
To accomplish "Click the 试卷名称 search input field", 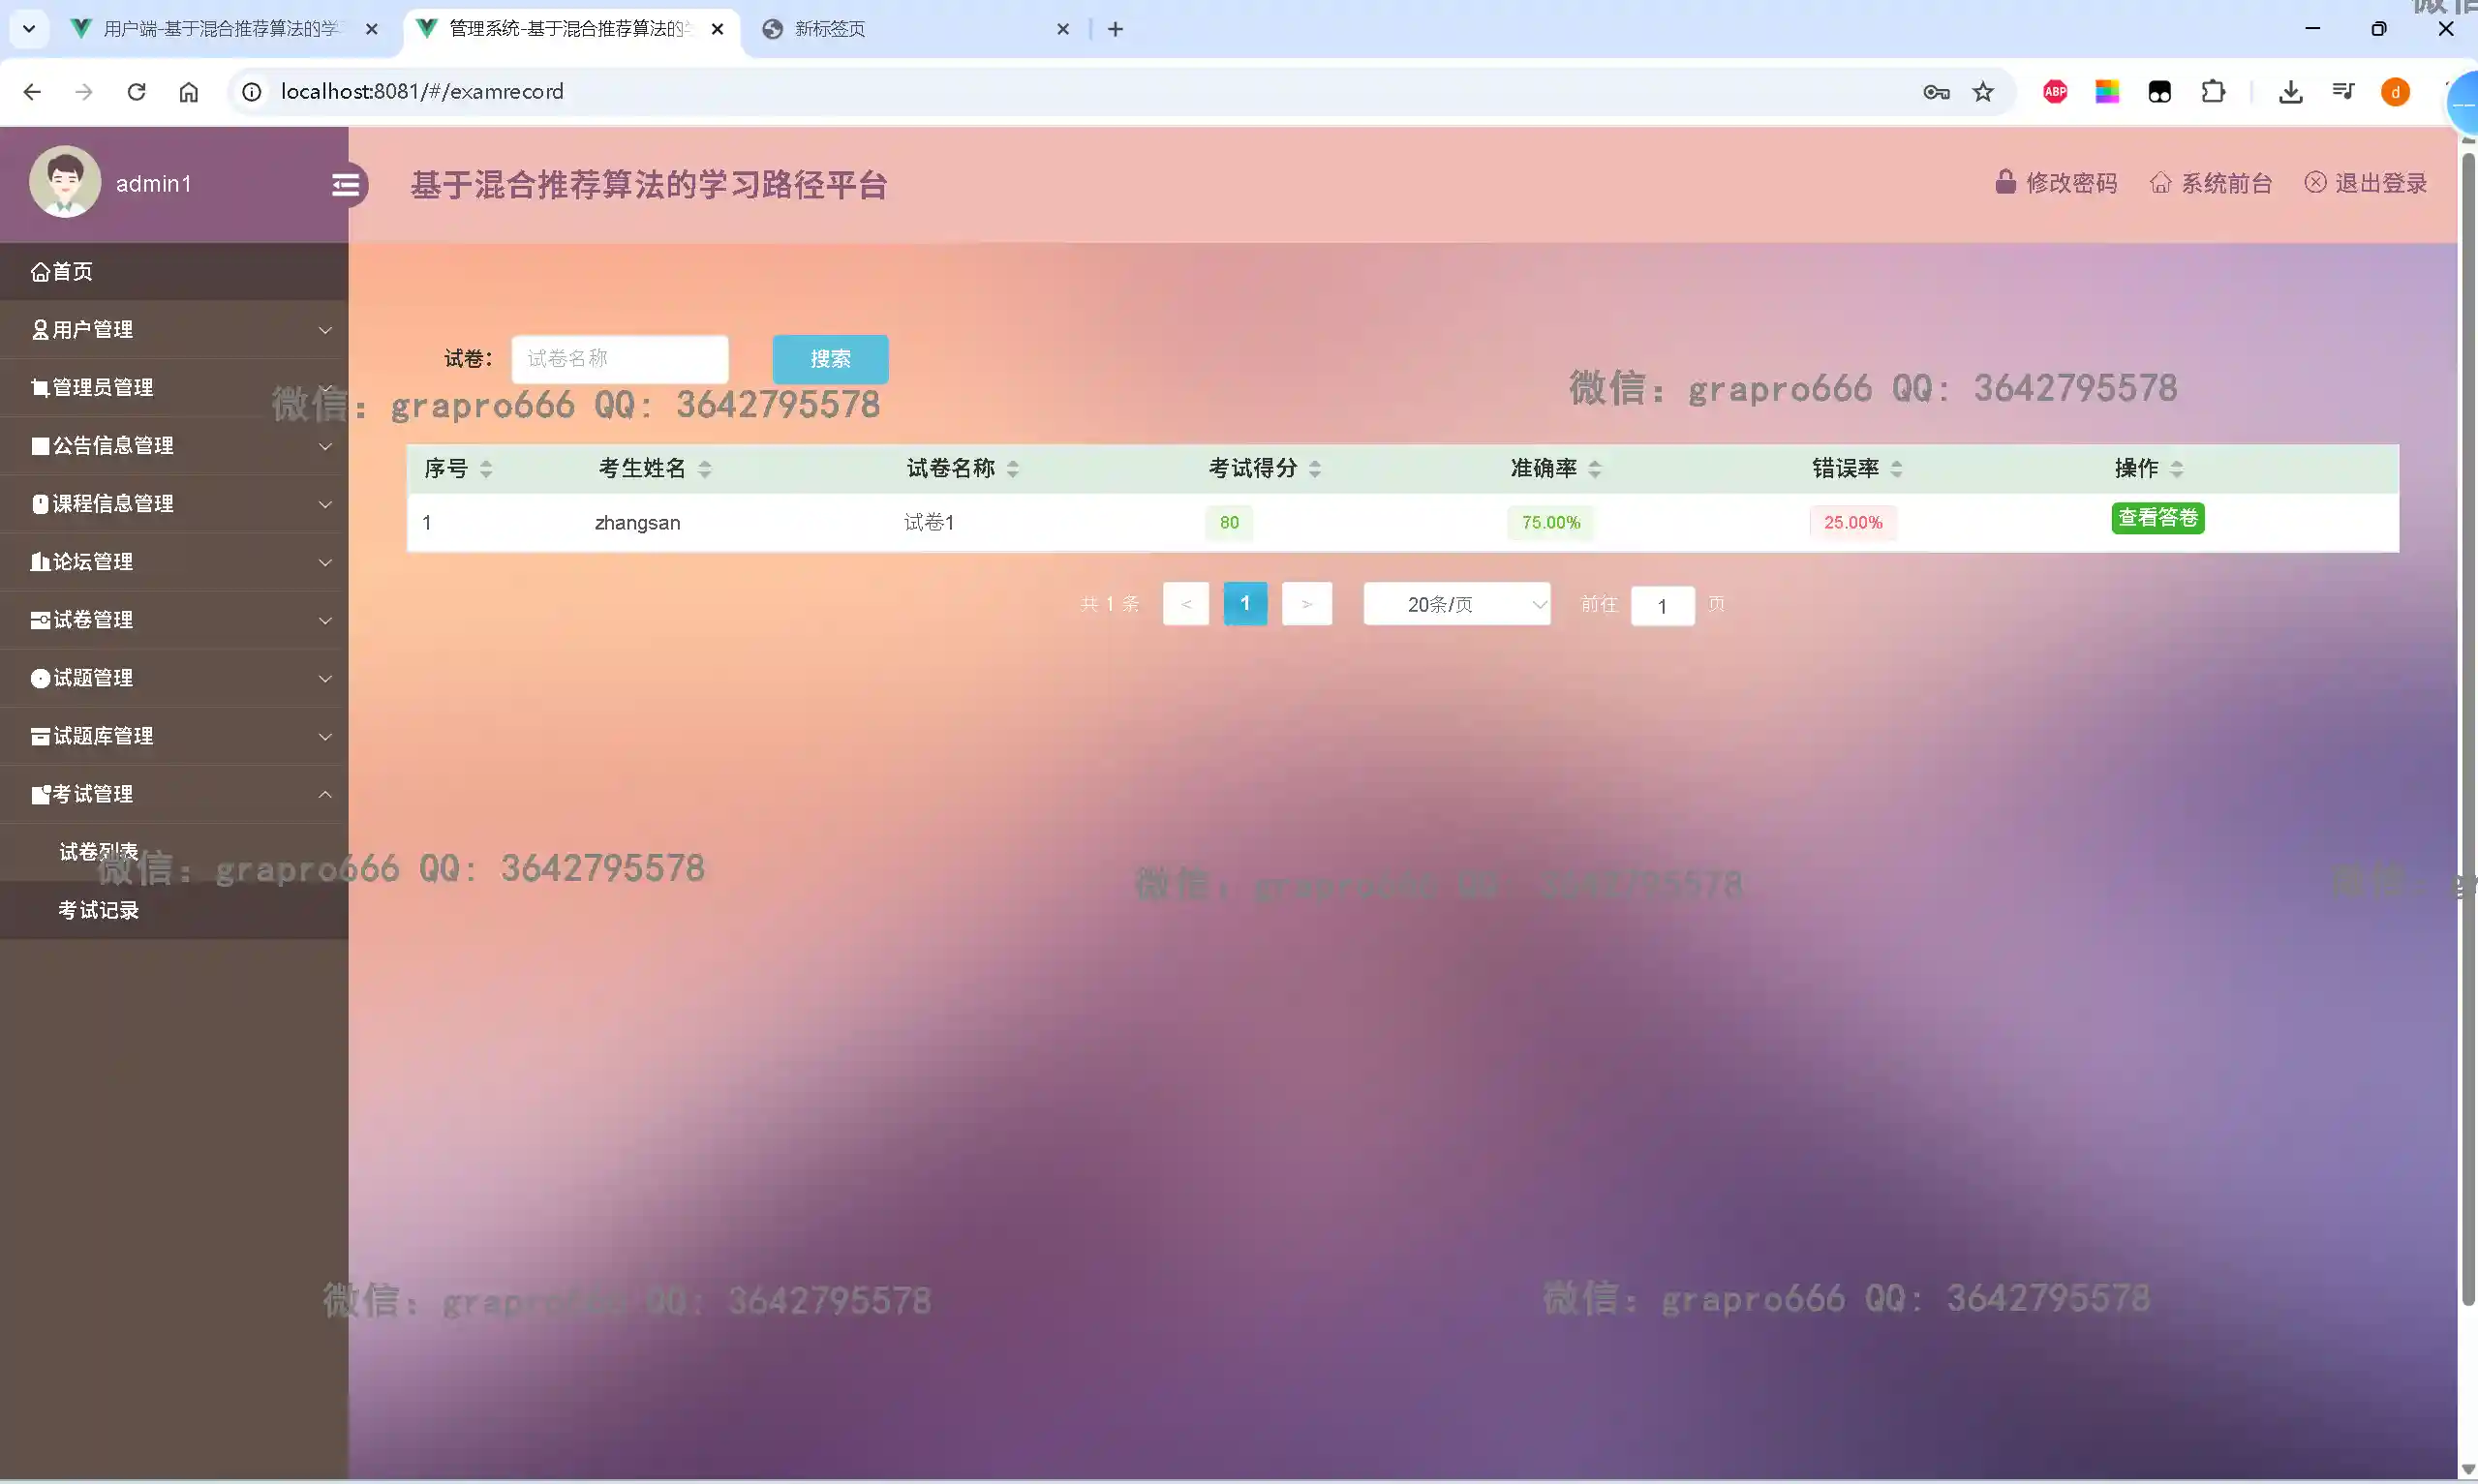I will (x=619, y=359).
